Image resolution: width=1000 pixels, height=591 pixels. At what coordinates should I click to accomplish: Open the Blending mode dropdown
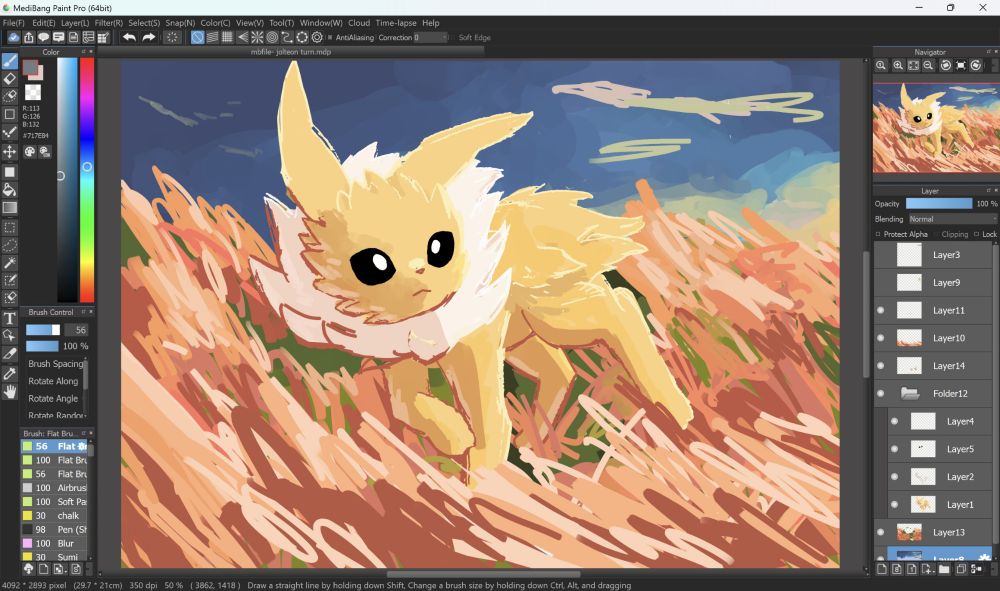[x=952, y=219]
